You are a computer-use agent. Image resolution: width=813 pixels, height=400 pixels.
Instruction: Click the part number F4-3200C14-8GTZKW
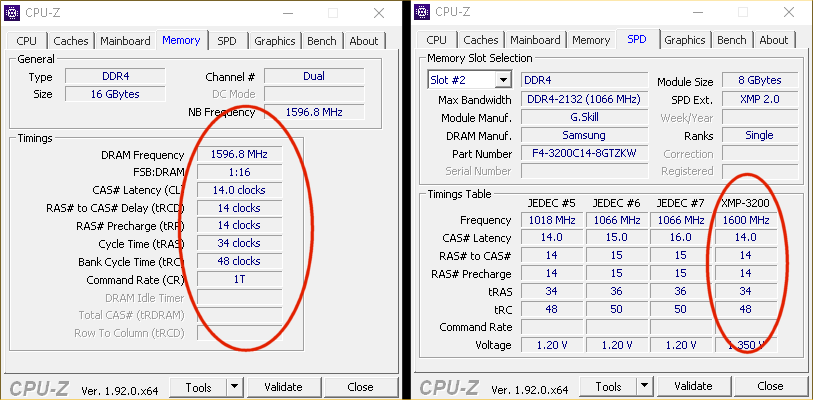[584, 154]
